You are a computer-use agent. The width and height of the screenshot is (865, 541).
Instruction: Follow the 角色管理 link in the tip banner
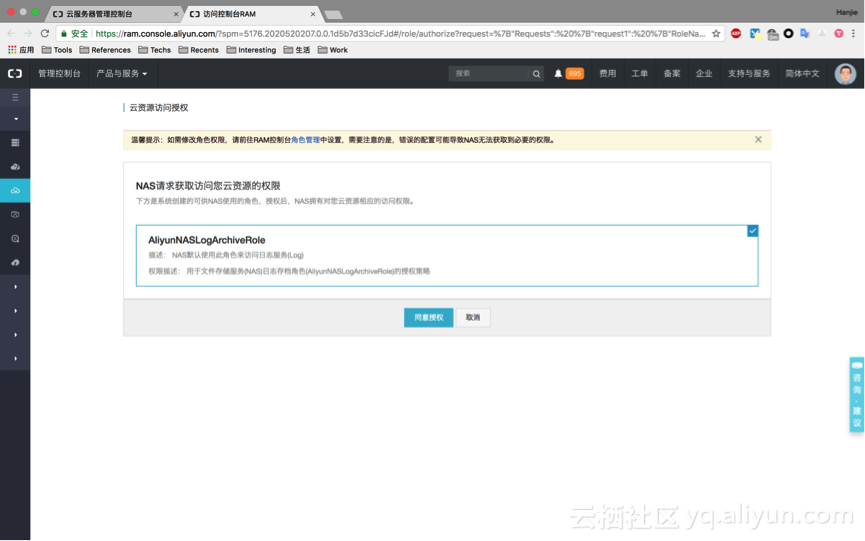(x=306, y=140)
